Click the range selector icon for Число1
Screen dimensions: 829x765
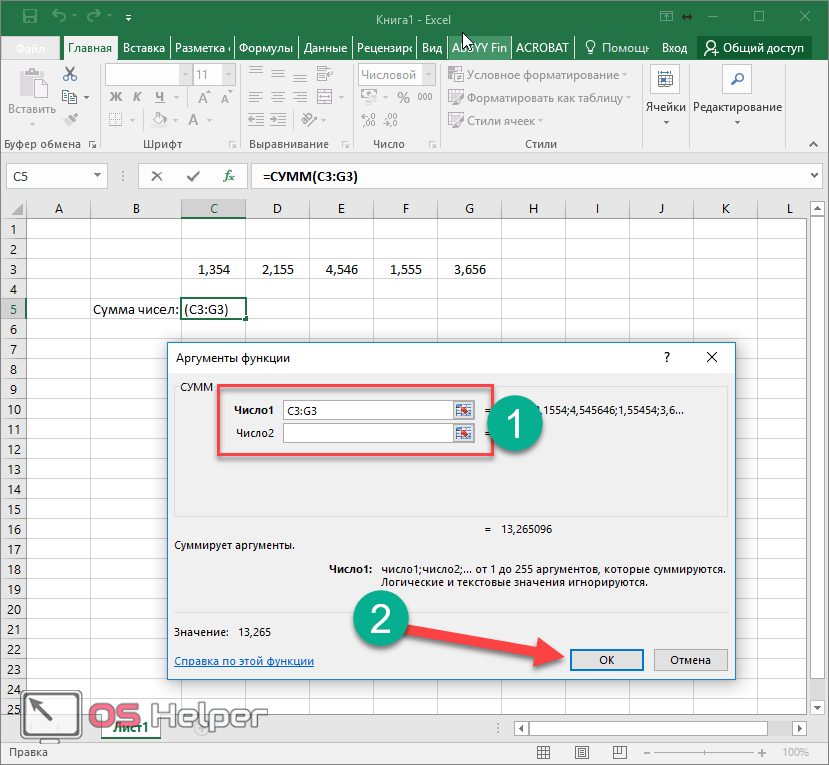[x=463, y=410]
